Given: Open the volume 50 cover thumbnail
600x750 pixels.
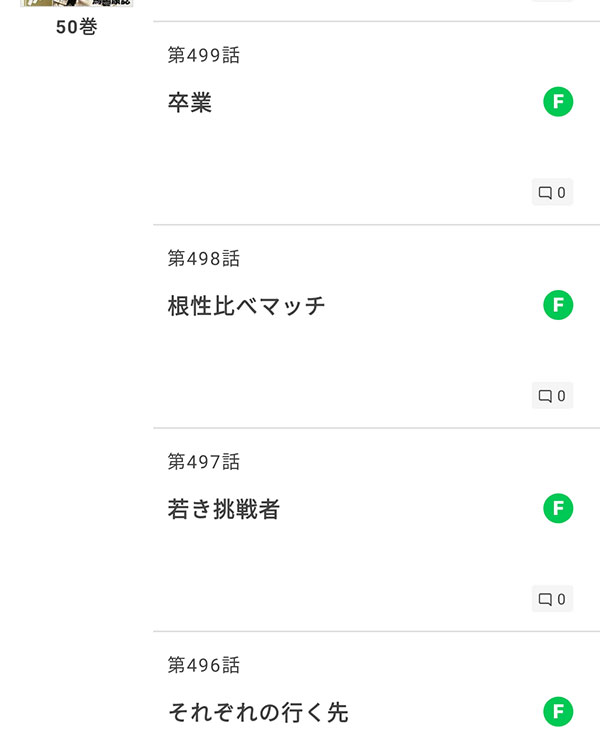Looking at the screenshot, I should (x=77, y=3).
